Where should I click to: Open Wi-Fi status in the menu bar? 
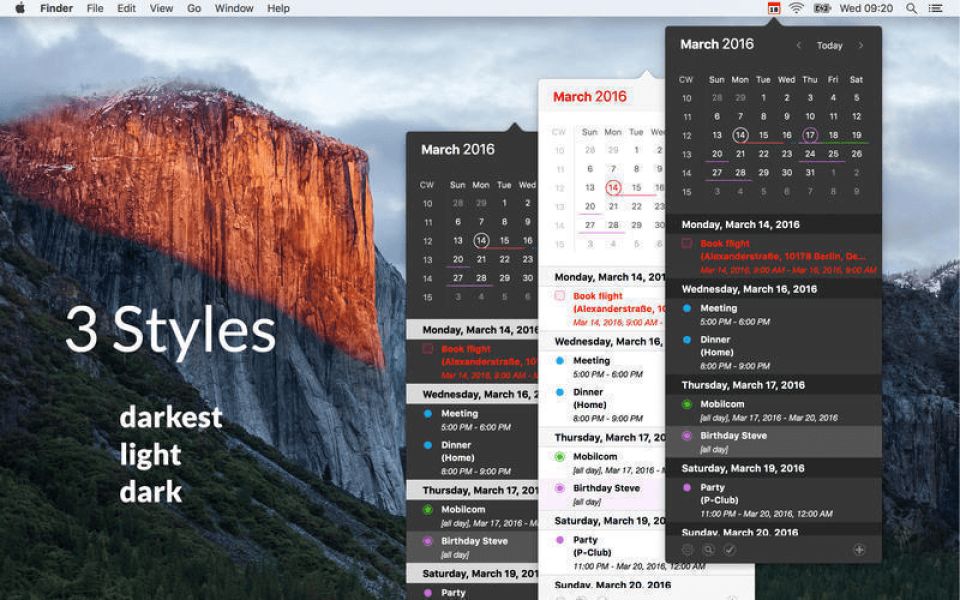[796, 9]
